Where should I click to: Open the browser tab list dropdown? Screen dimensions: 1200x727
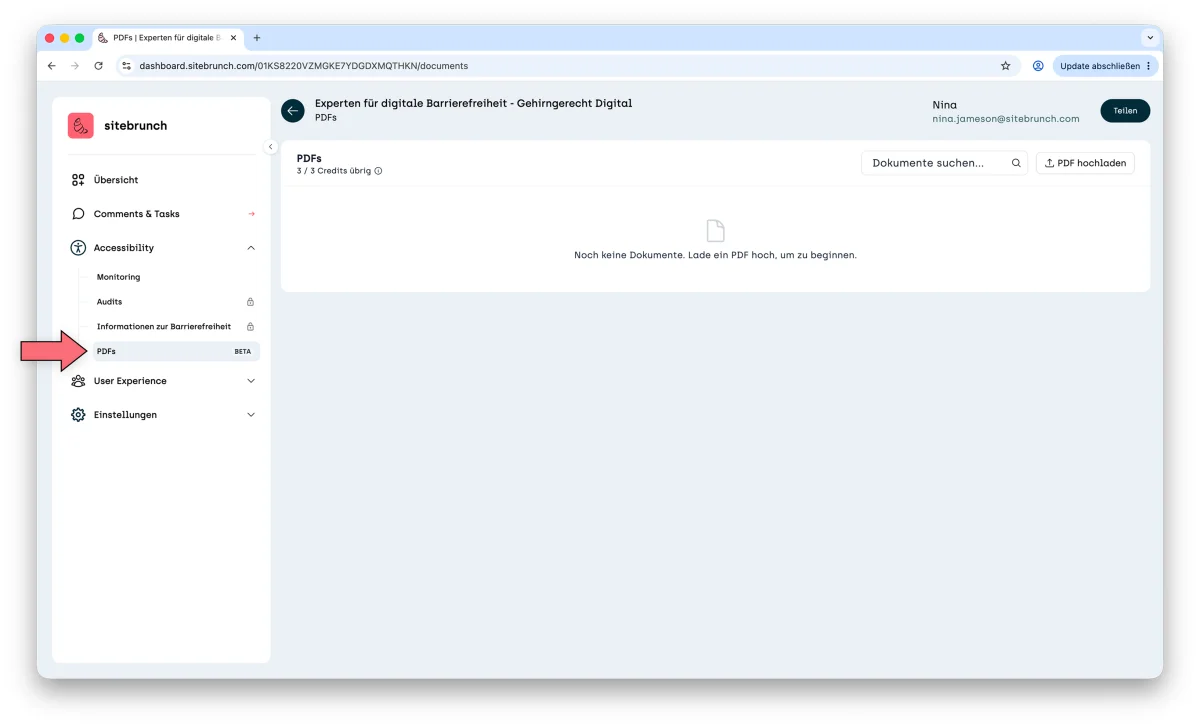[x=1150, y=38]
